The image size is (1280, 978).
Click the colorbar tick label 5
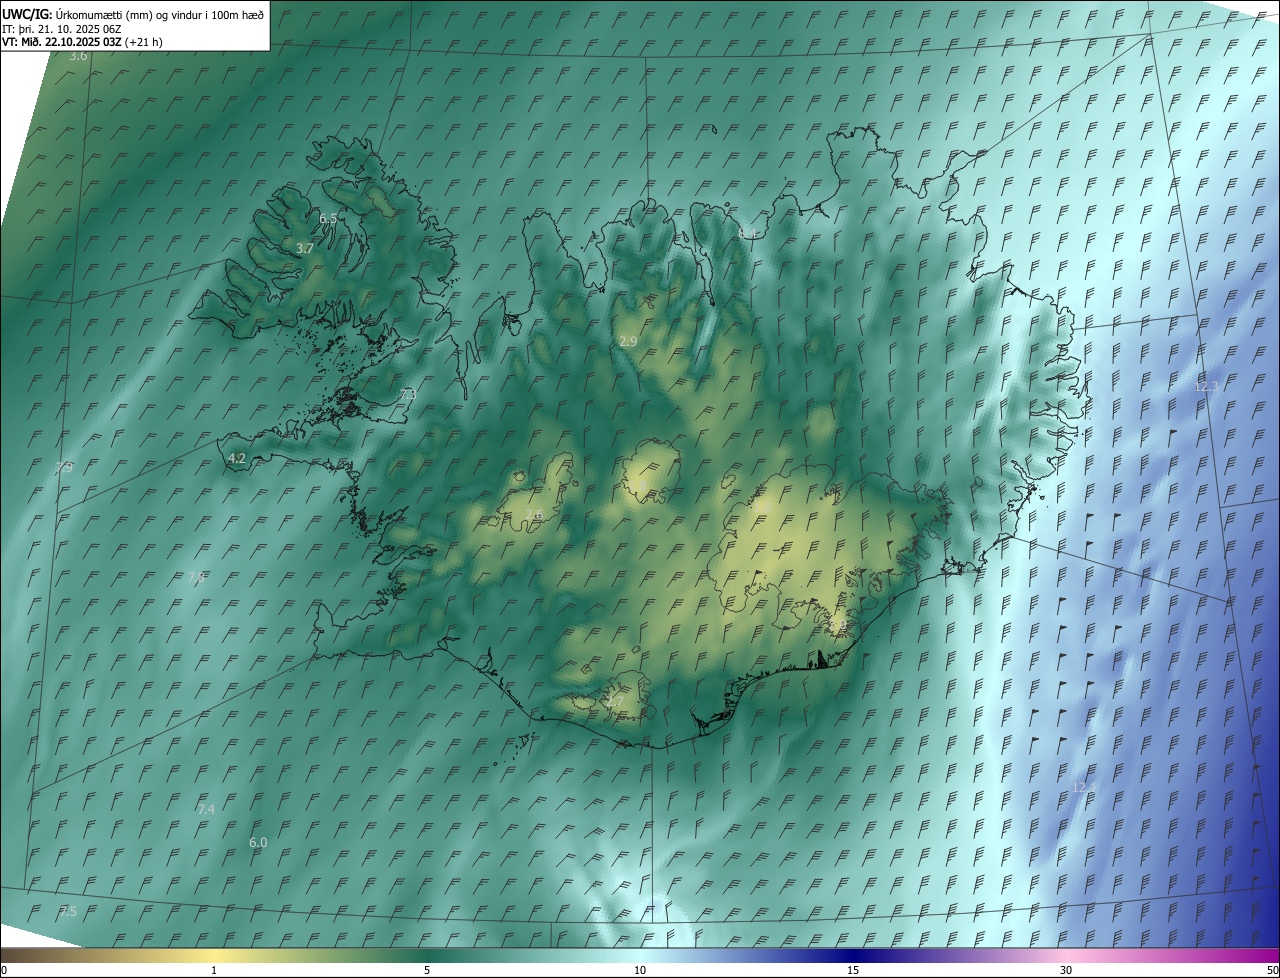click(x=427, y=971)
